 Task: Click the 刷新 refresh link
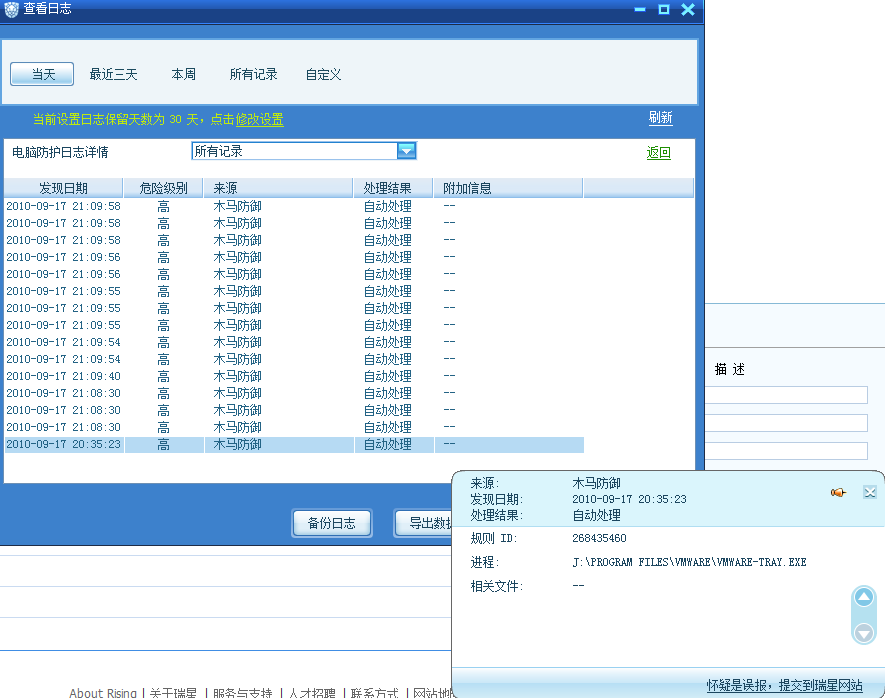coord(660,118)
